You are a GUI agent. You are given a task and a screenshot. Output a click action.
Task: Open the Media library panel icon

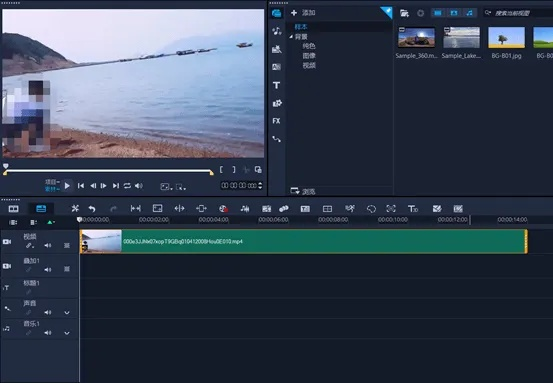[x=276, y=13]
